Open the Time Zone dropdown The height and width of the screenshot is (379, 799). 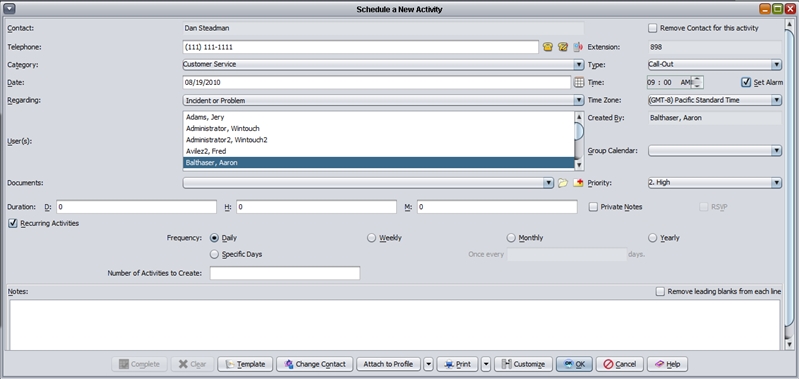pyautogui.click(x=776, y=100)
